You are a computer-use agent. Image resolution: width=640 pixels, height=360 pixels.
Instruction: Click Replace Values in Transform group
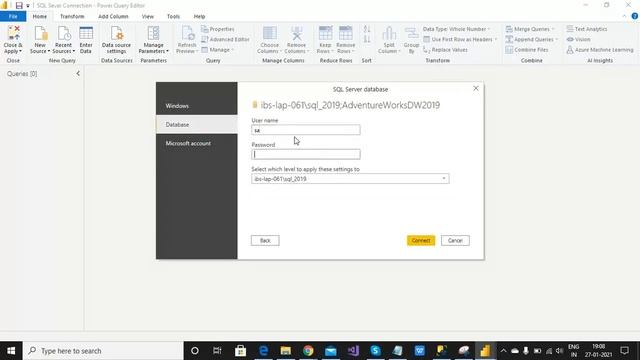(445, 50)
